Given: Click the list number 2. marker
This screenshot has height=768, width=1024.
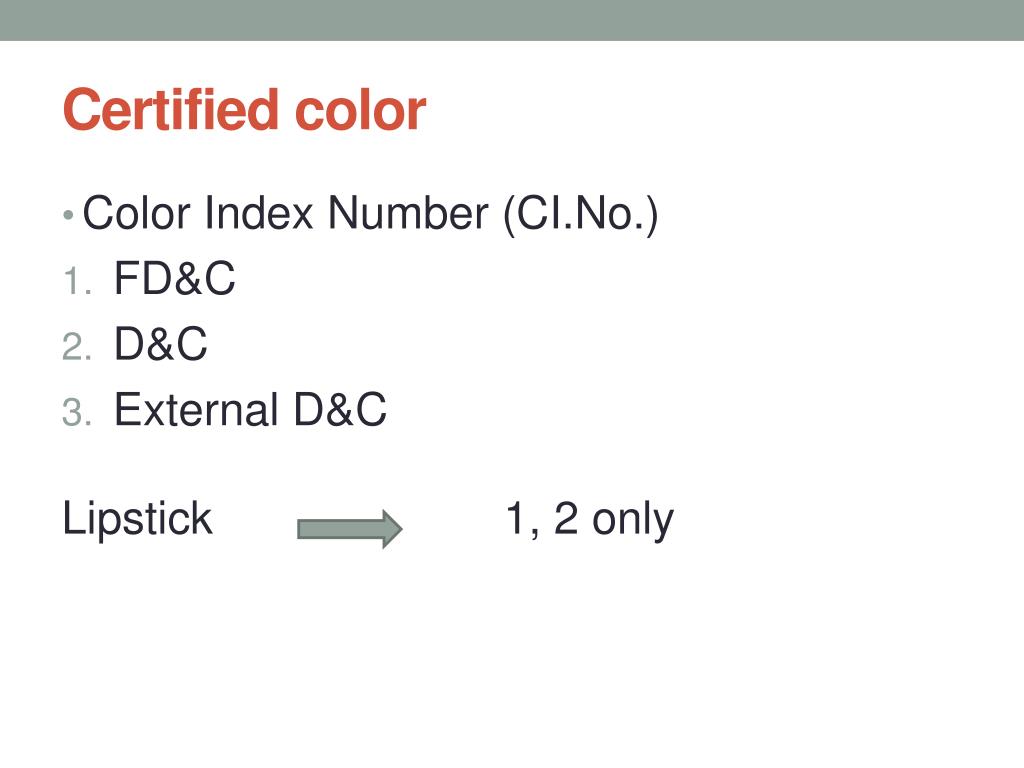Looking at the screenshot, I should [76, 346].
